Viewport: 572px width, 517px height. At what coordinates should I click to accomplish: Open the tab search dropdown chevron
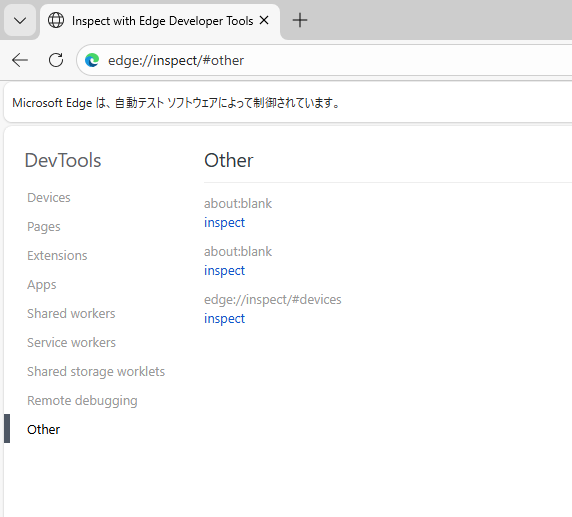tap(20, 20)
